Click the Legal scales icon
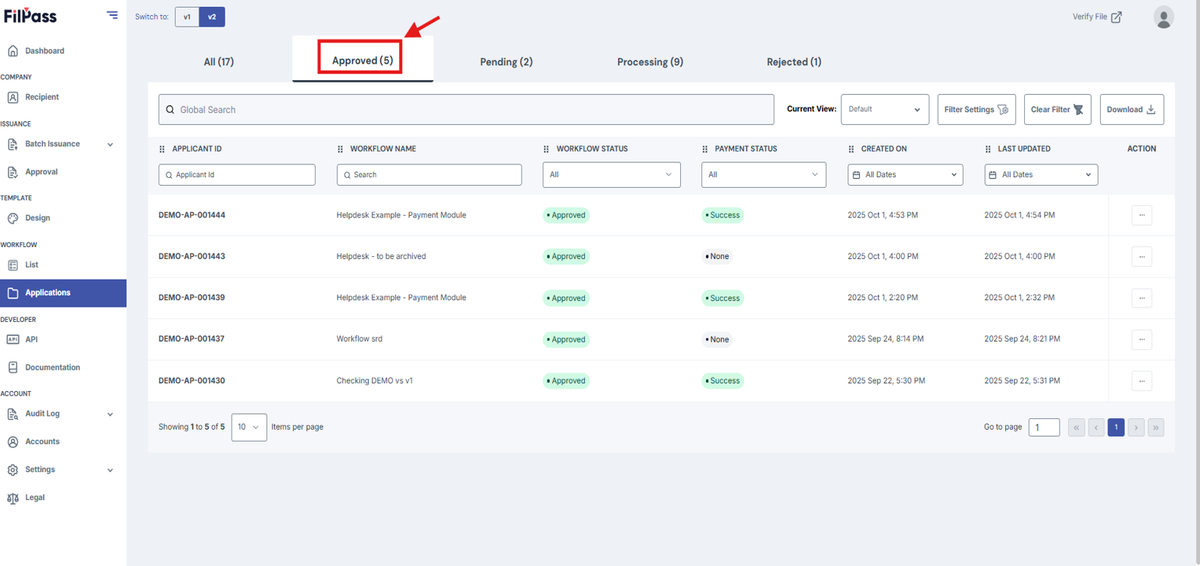This screenshot has width=1200, height=566. click(x=13, y=498)
